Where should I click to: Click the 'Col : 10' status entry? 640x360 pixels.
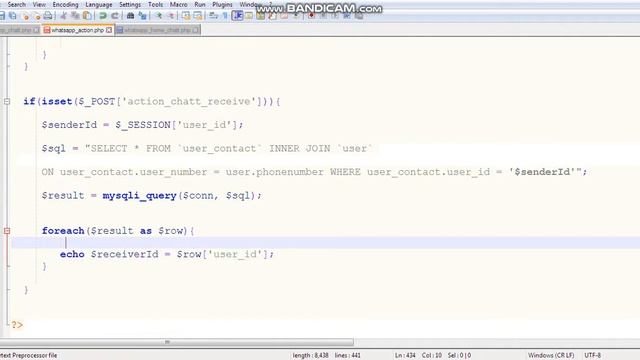tap(431, 356)
